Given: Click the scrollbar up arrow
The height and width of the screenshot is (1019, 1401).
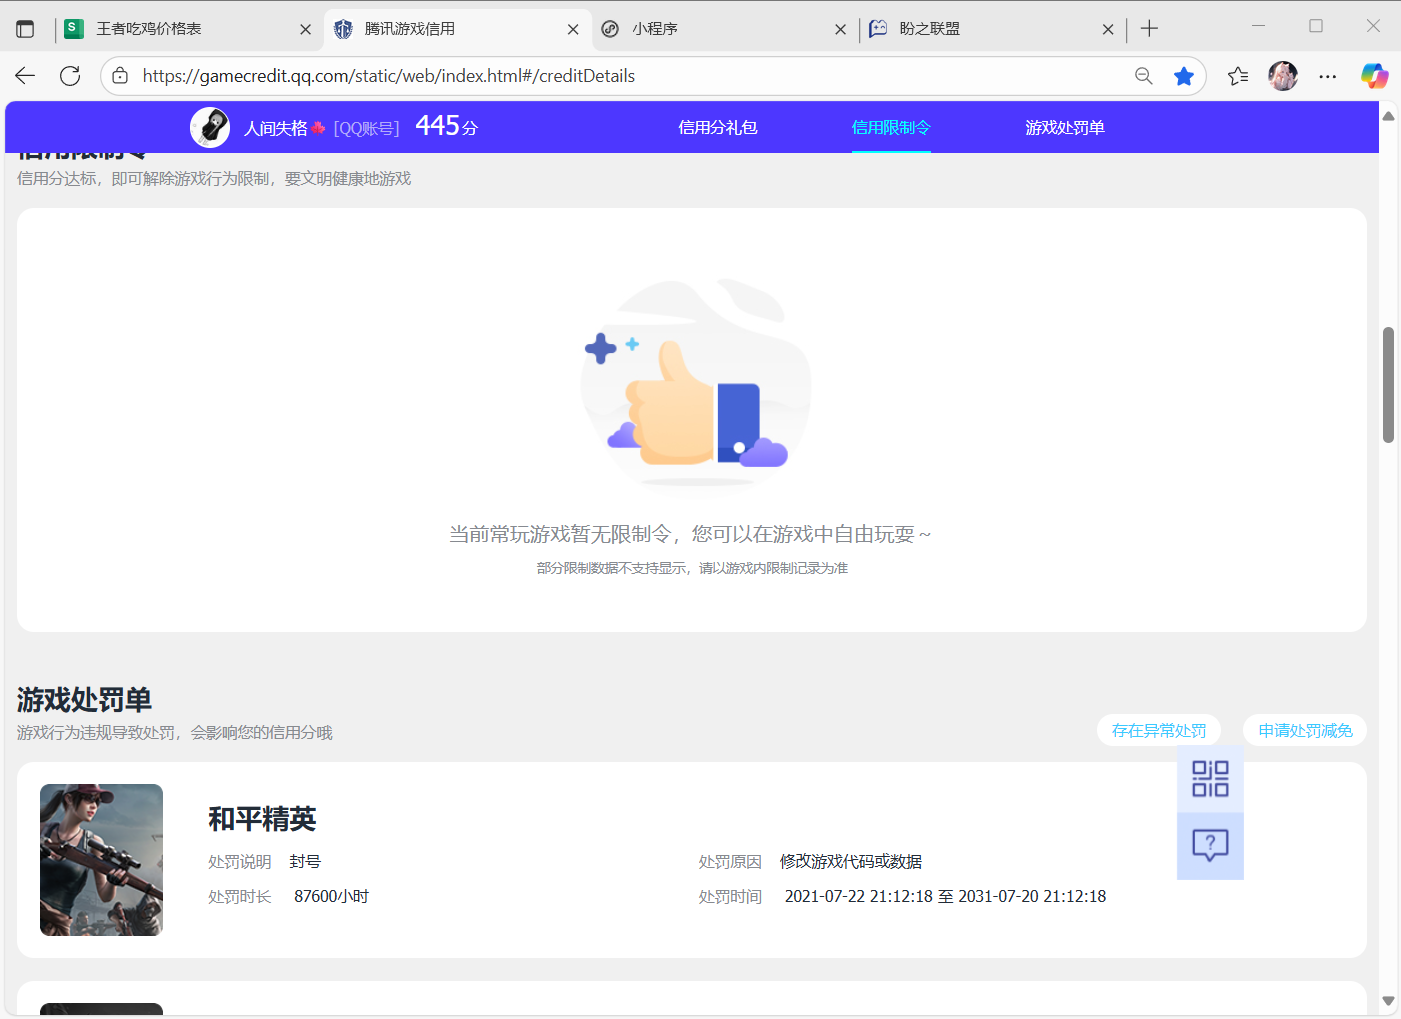Looking at the screenshot, I should pos(1388,116).
